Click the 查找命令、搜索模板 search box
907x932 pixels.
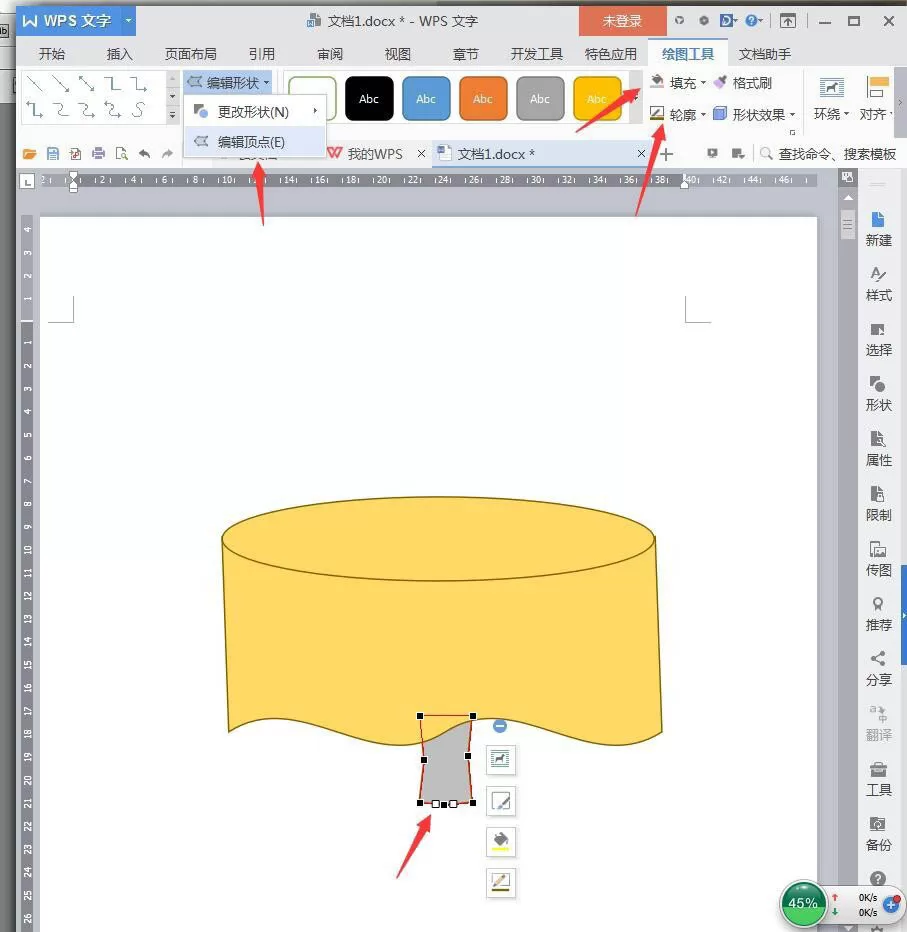[828, 154]
